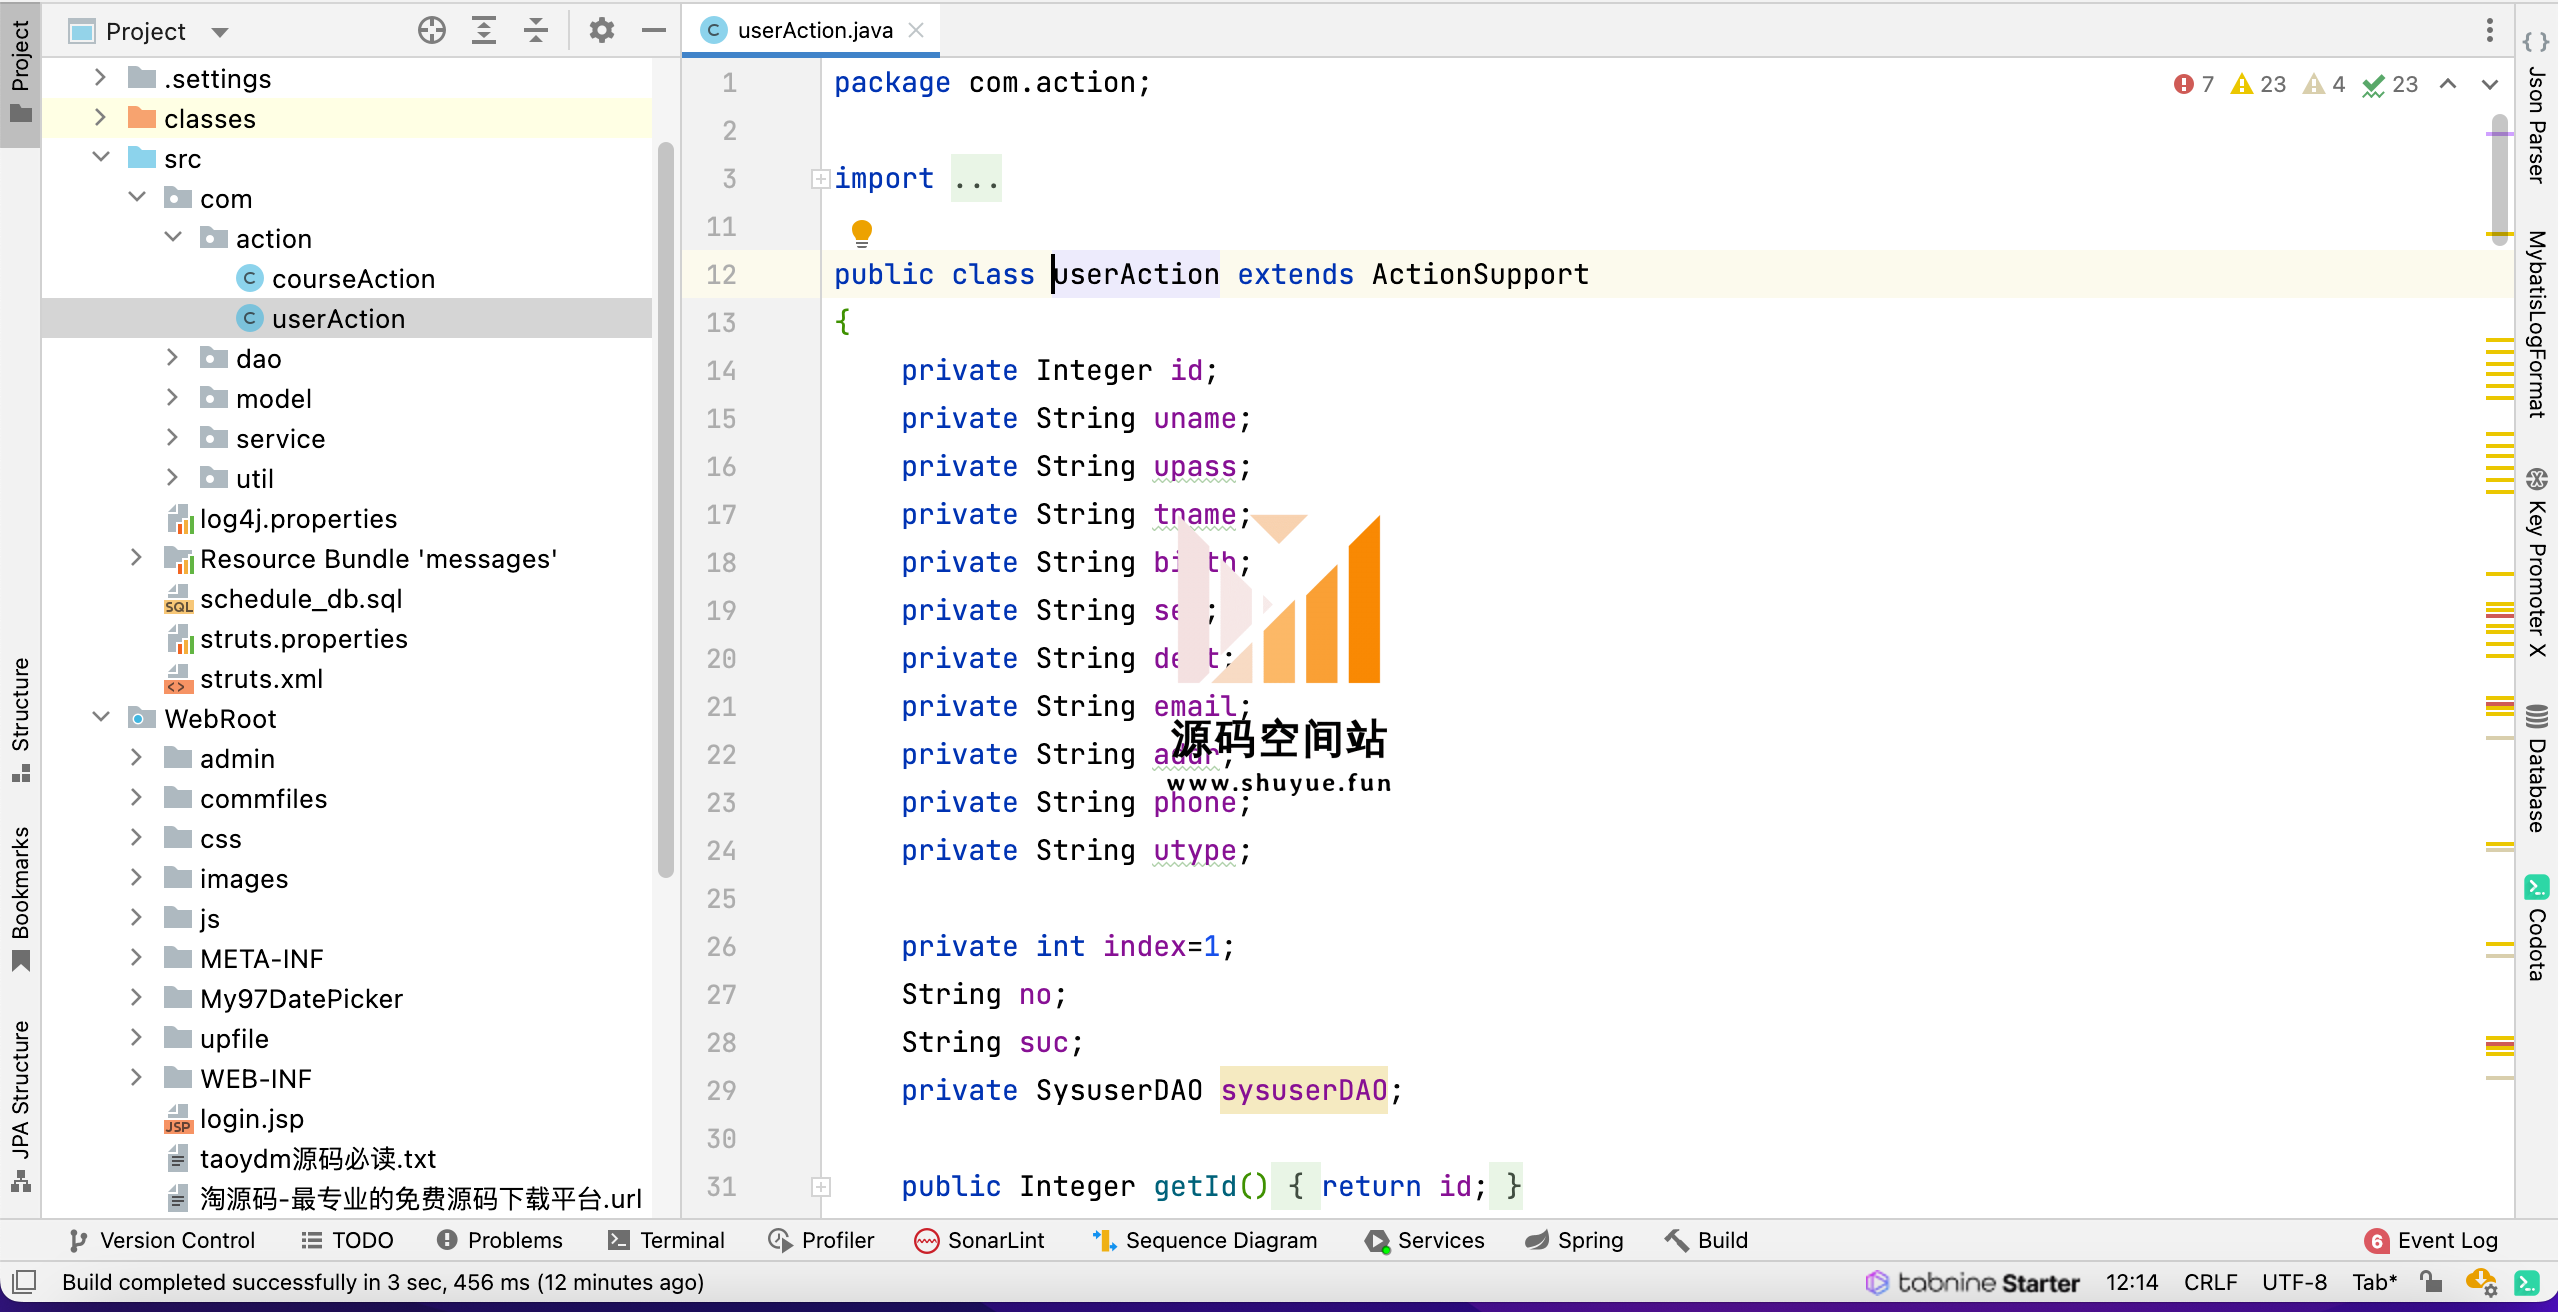Expand the service package

(173, 437)
